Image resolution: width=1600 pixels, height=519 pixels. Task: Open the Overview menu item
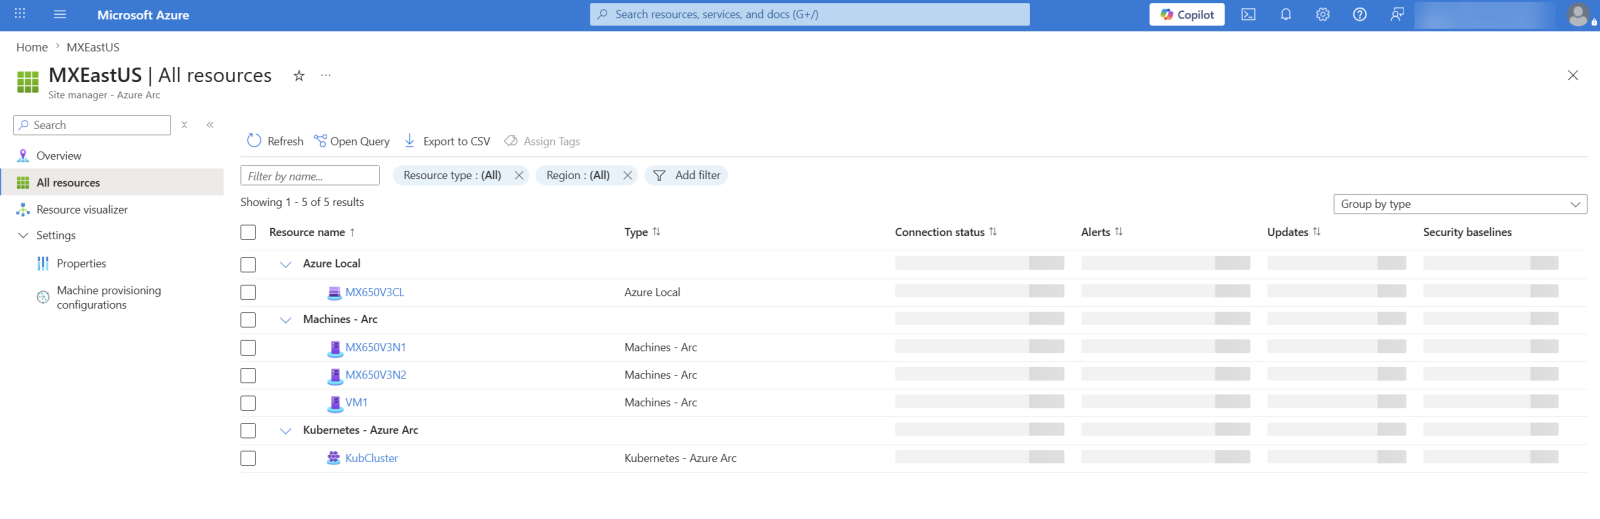pos(59,156)
